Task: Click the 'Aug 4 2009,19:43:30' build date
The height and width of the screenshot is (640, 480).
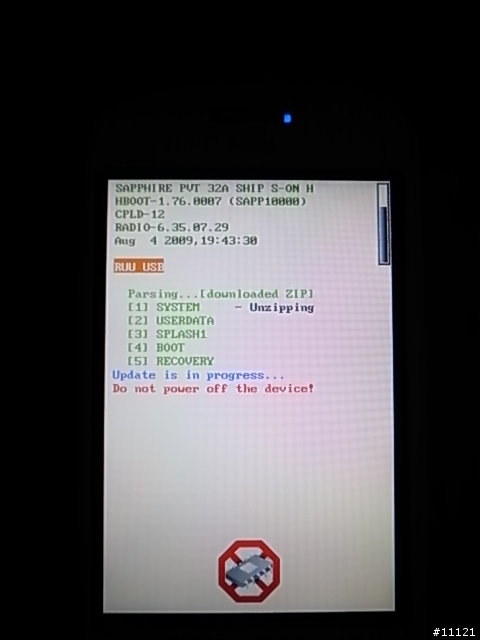Action: coord(186,241)
